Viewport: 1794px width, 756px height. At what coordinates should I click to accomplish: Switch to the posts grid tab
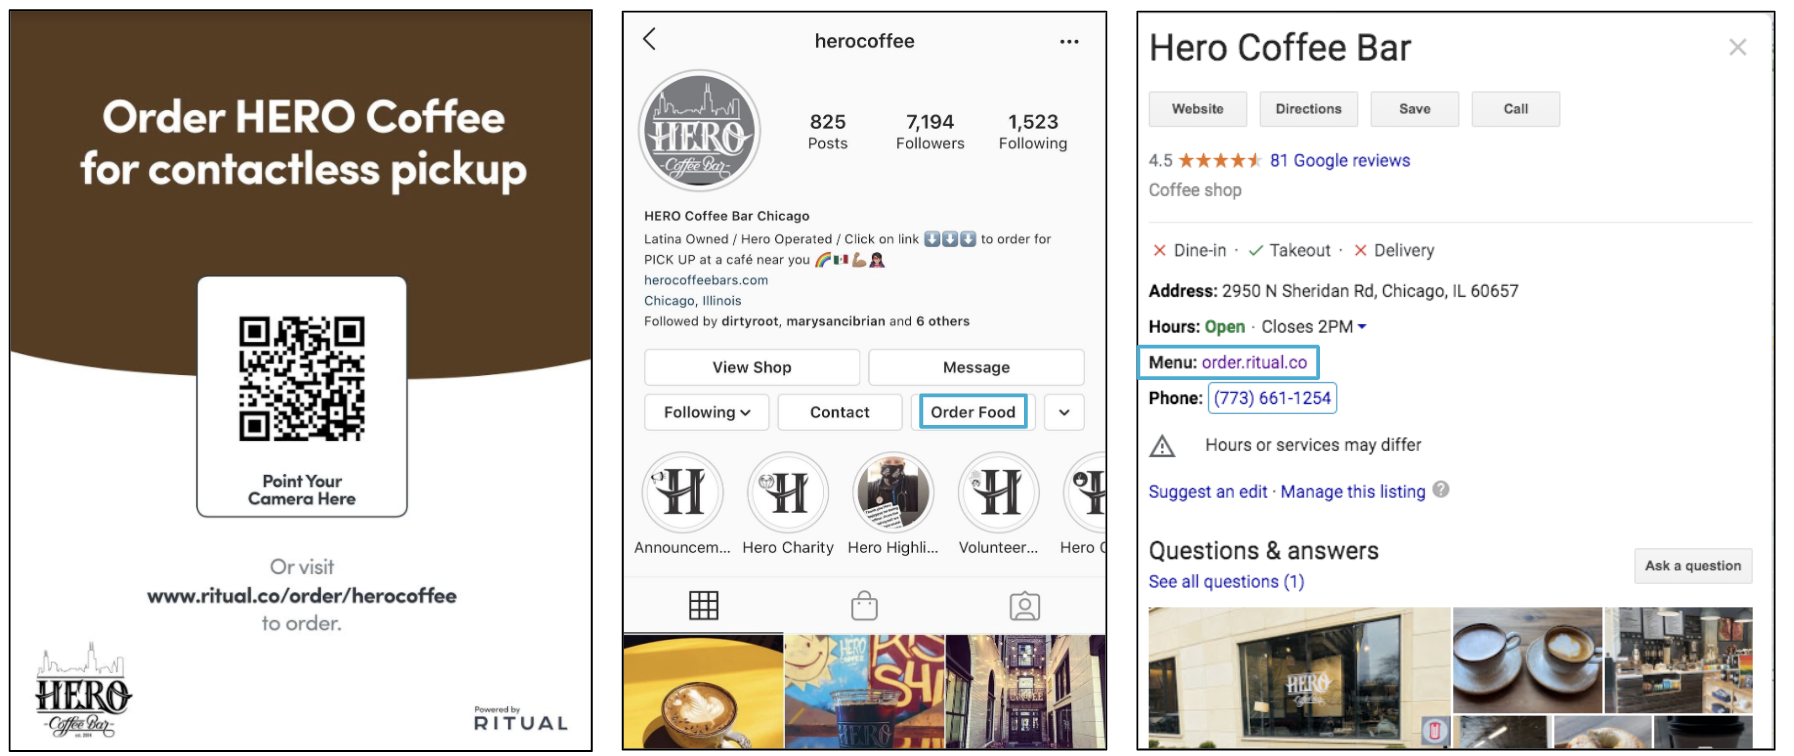pyautogui.click(x=704, y=605)
